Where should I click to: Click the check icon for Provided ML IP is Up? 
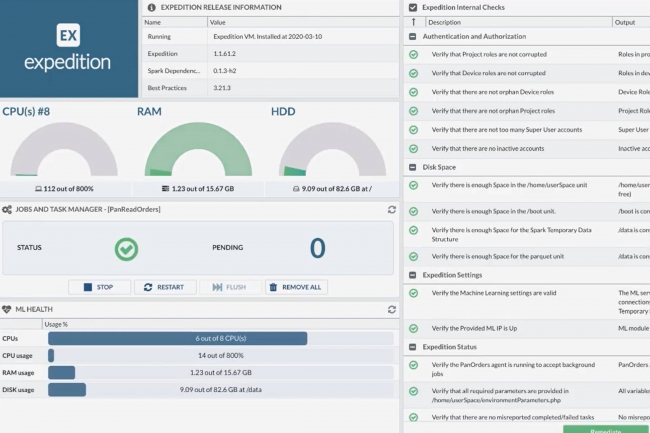413,328
